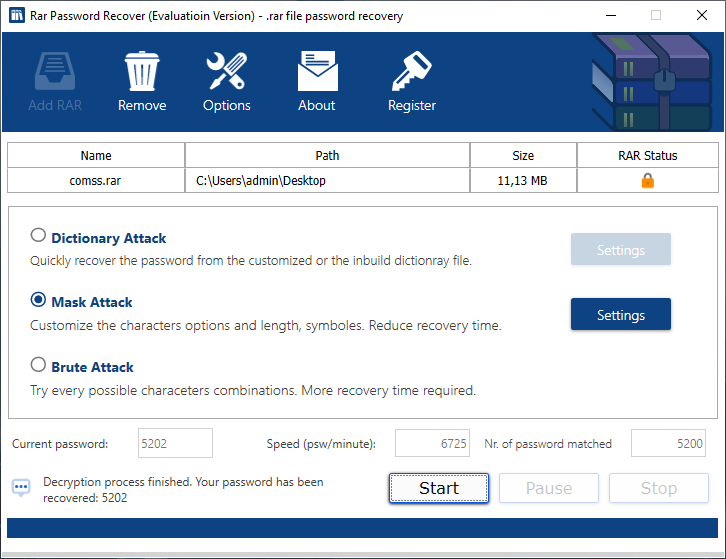Click the Dictionary Attack description text
The width and height of the screenshot is (726, 559).
click(x=251, y=261)
